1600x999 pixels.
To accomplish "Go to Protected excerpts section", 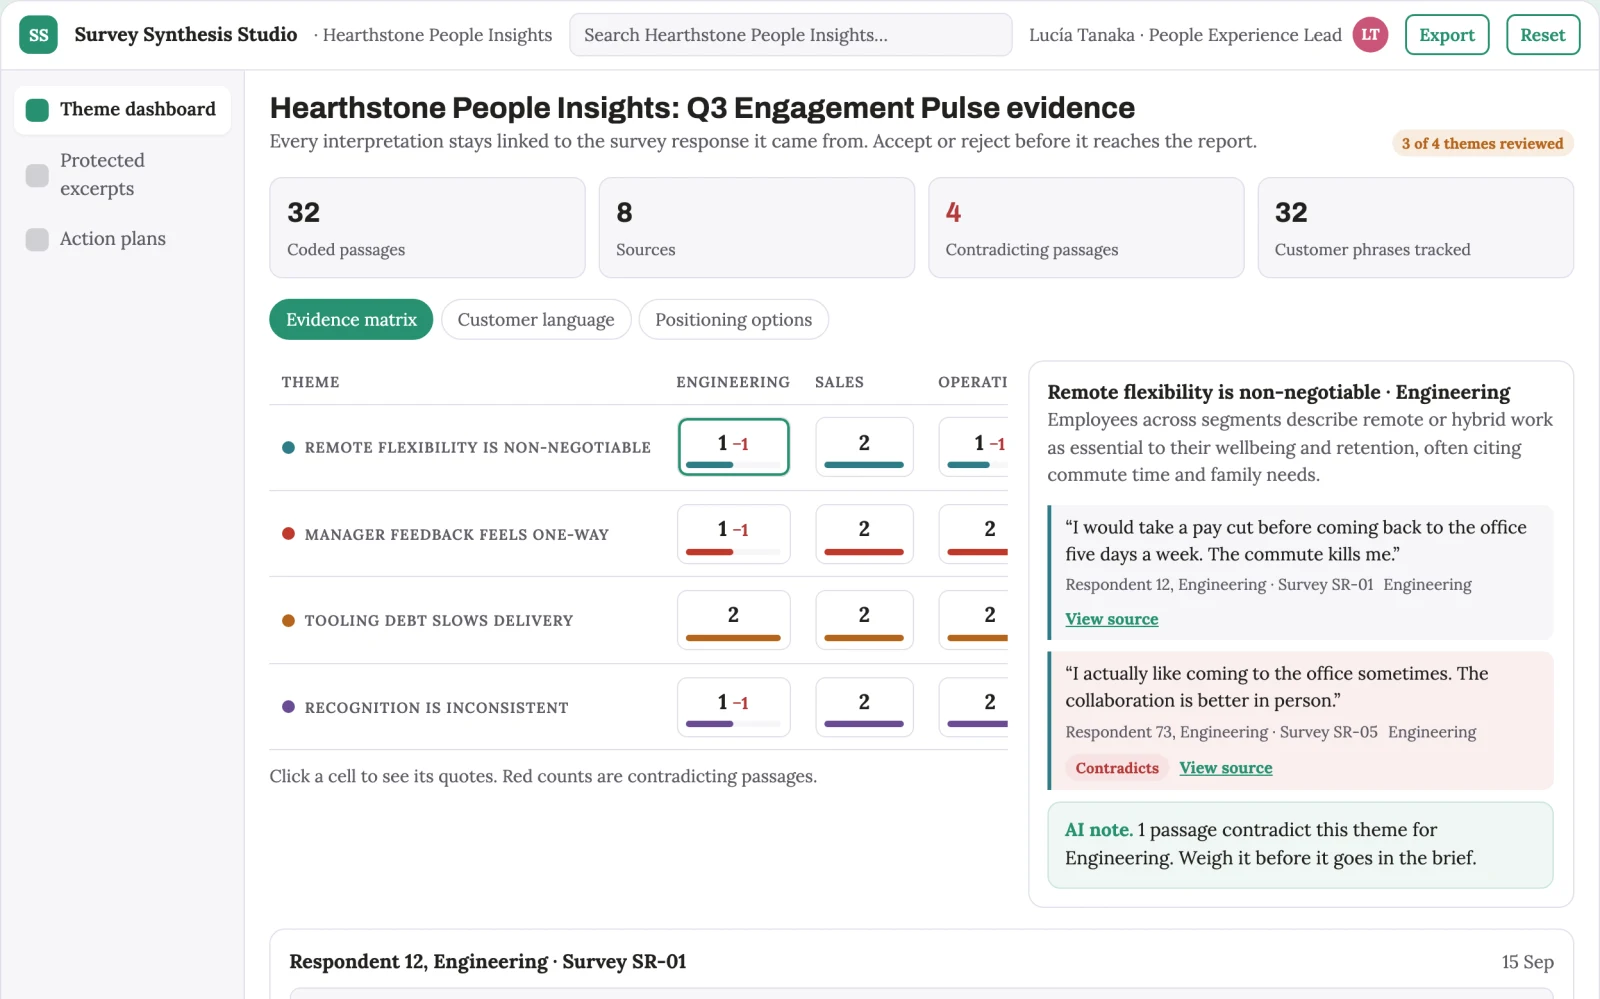I will pos(122,174).
